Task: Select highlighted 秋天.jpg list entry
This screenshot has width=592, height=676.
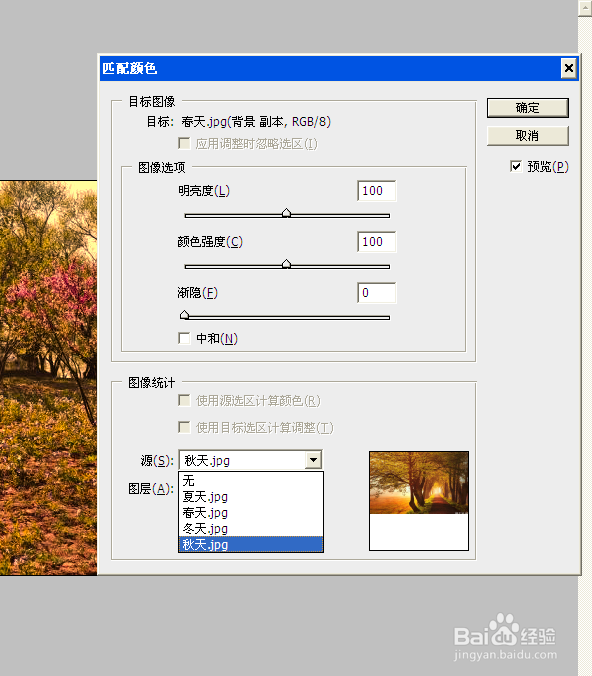Action: coord(251,545)
